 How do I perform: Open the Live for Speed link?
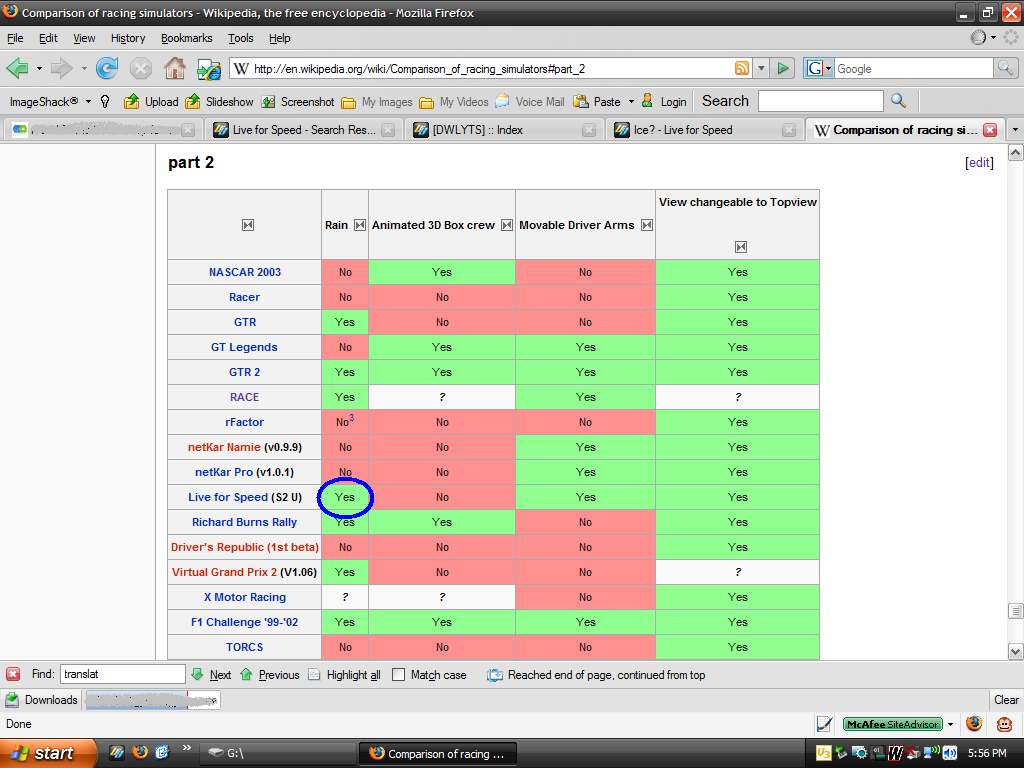point(228,497)
